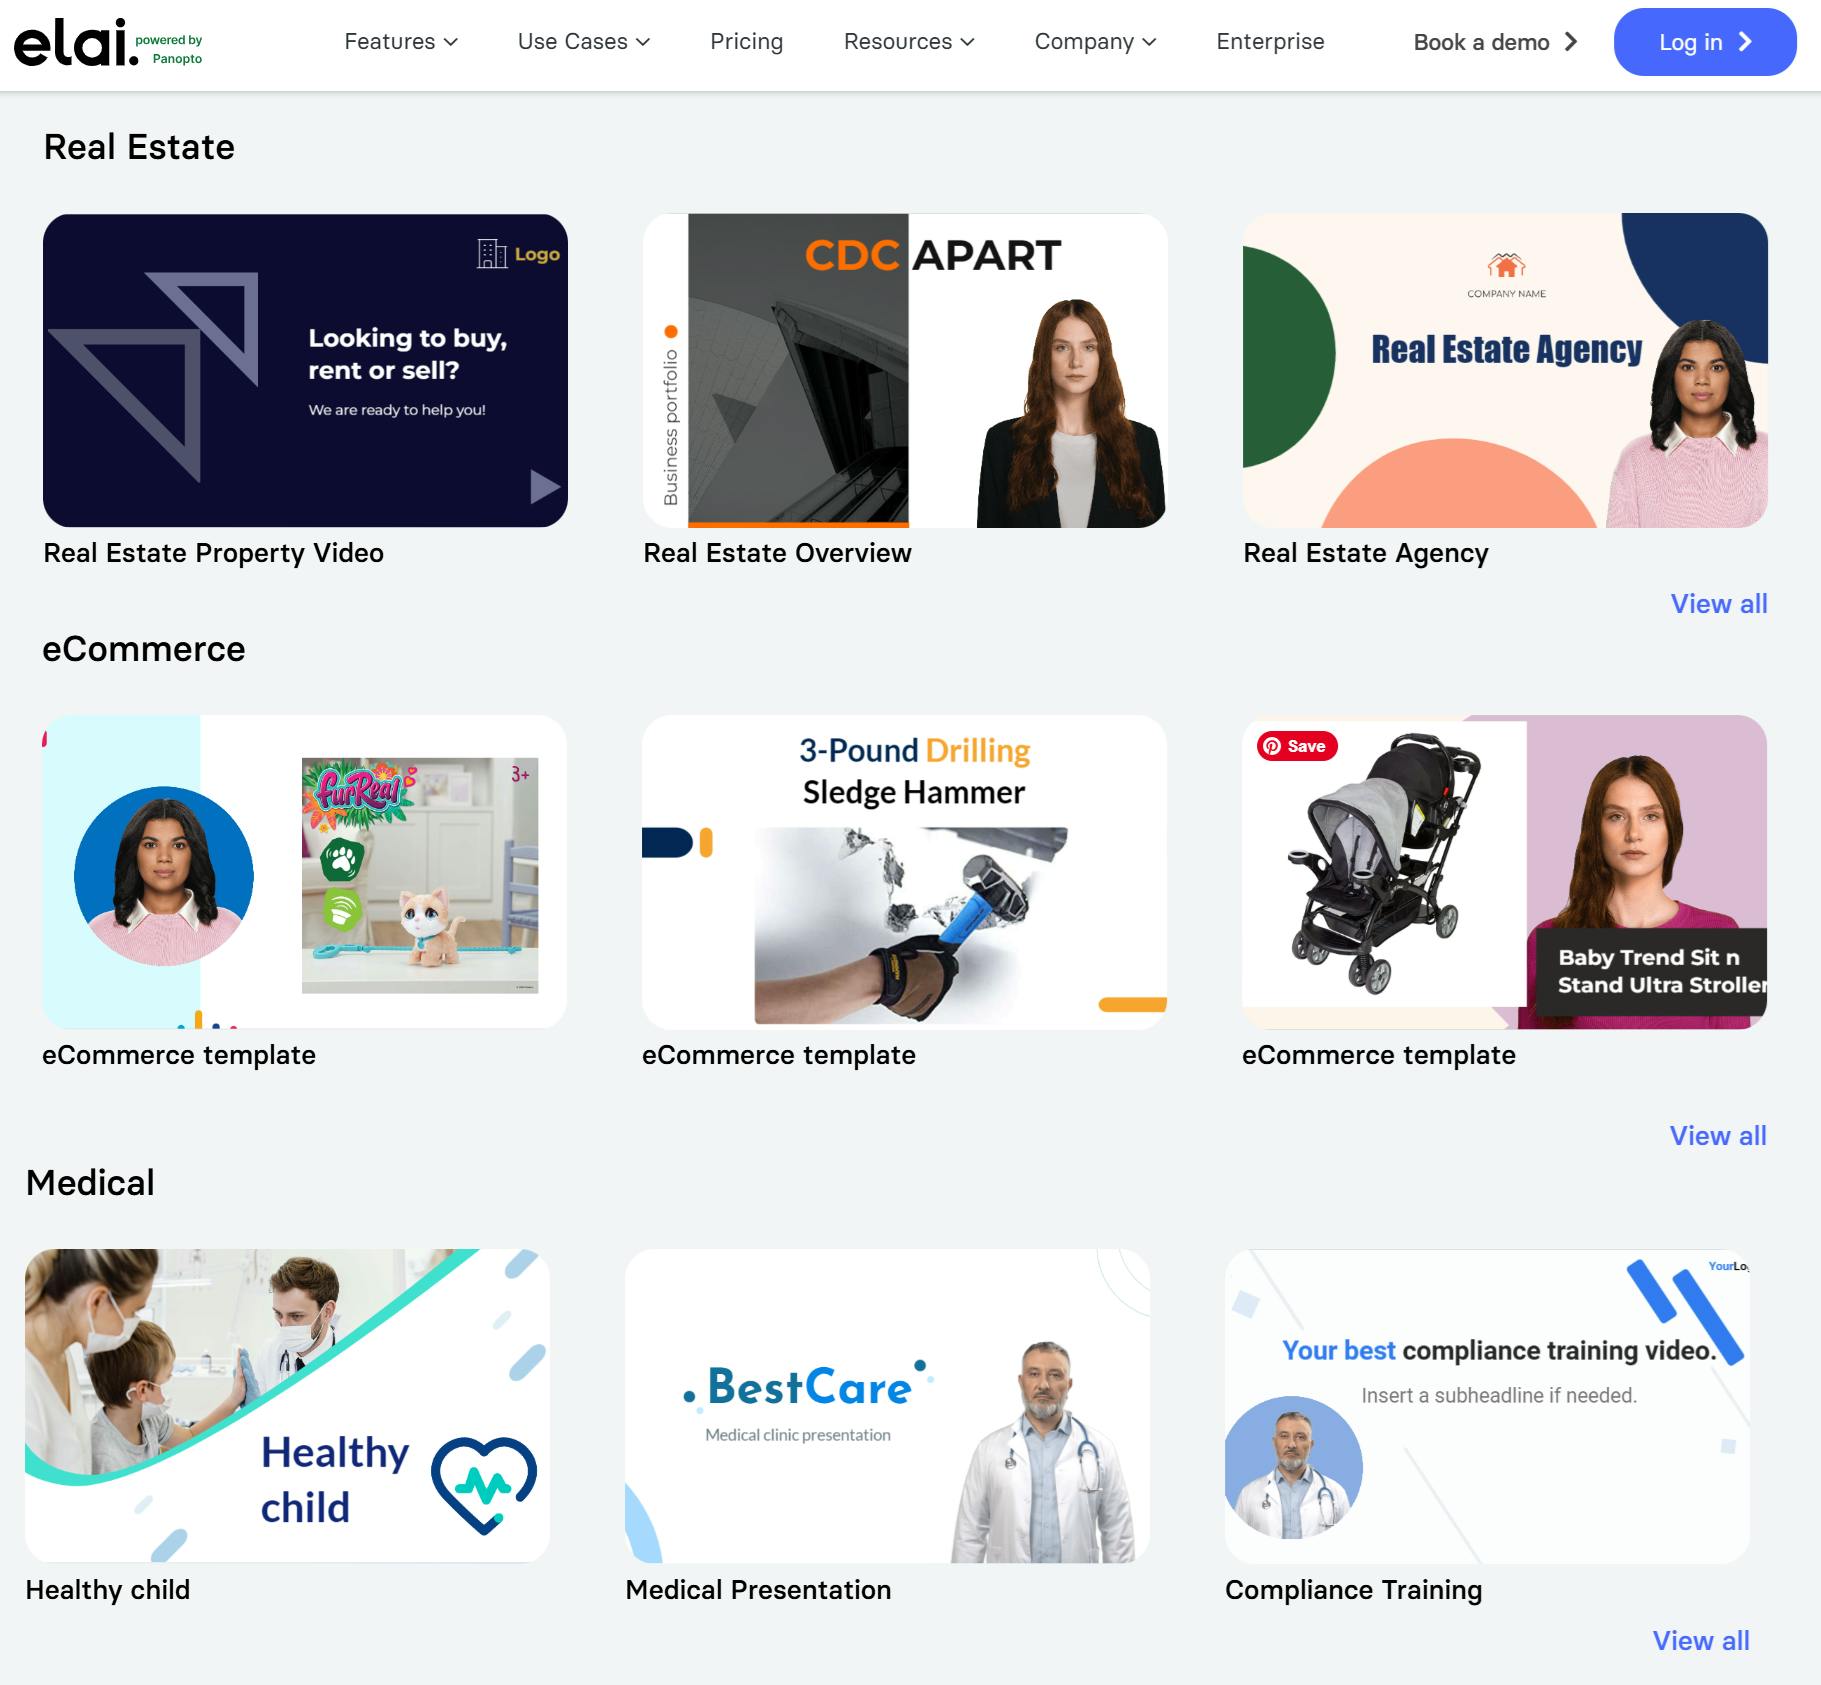Viewport: 1821px width, 1685px height.
Task: Expand the Features dropdown menu
Action: (x=401, y=42)
